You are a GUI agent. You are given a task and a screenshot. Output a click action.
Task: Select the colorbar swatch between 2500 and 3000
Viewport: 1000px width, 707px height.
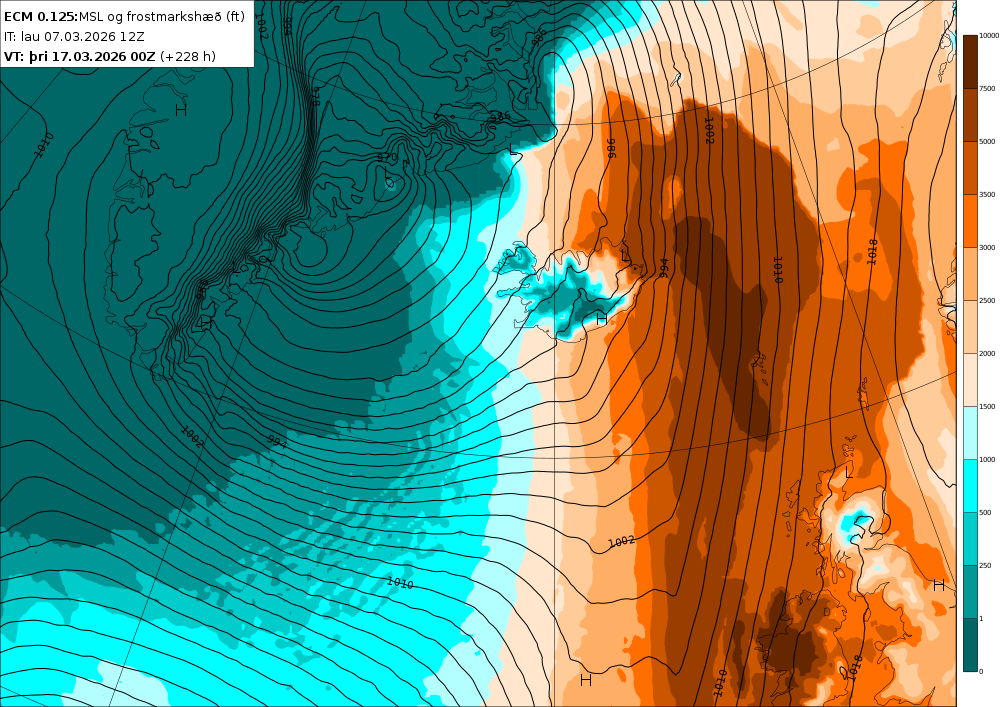pyautogui.click(x=969, y=273)
